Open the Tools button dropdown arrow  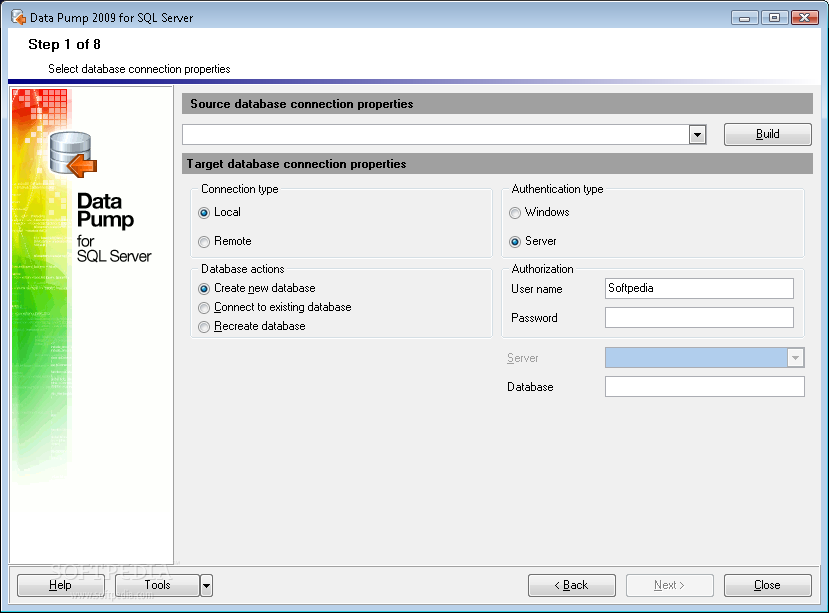pos(207,585)
